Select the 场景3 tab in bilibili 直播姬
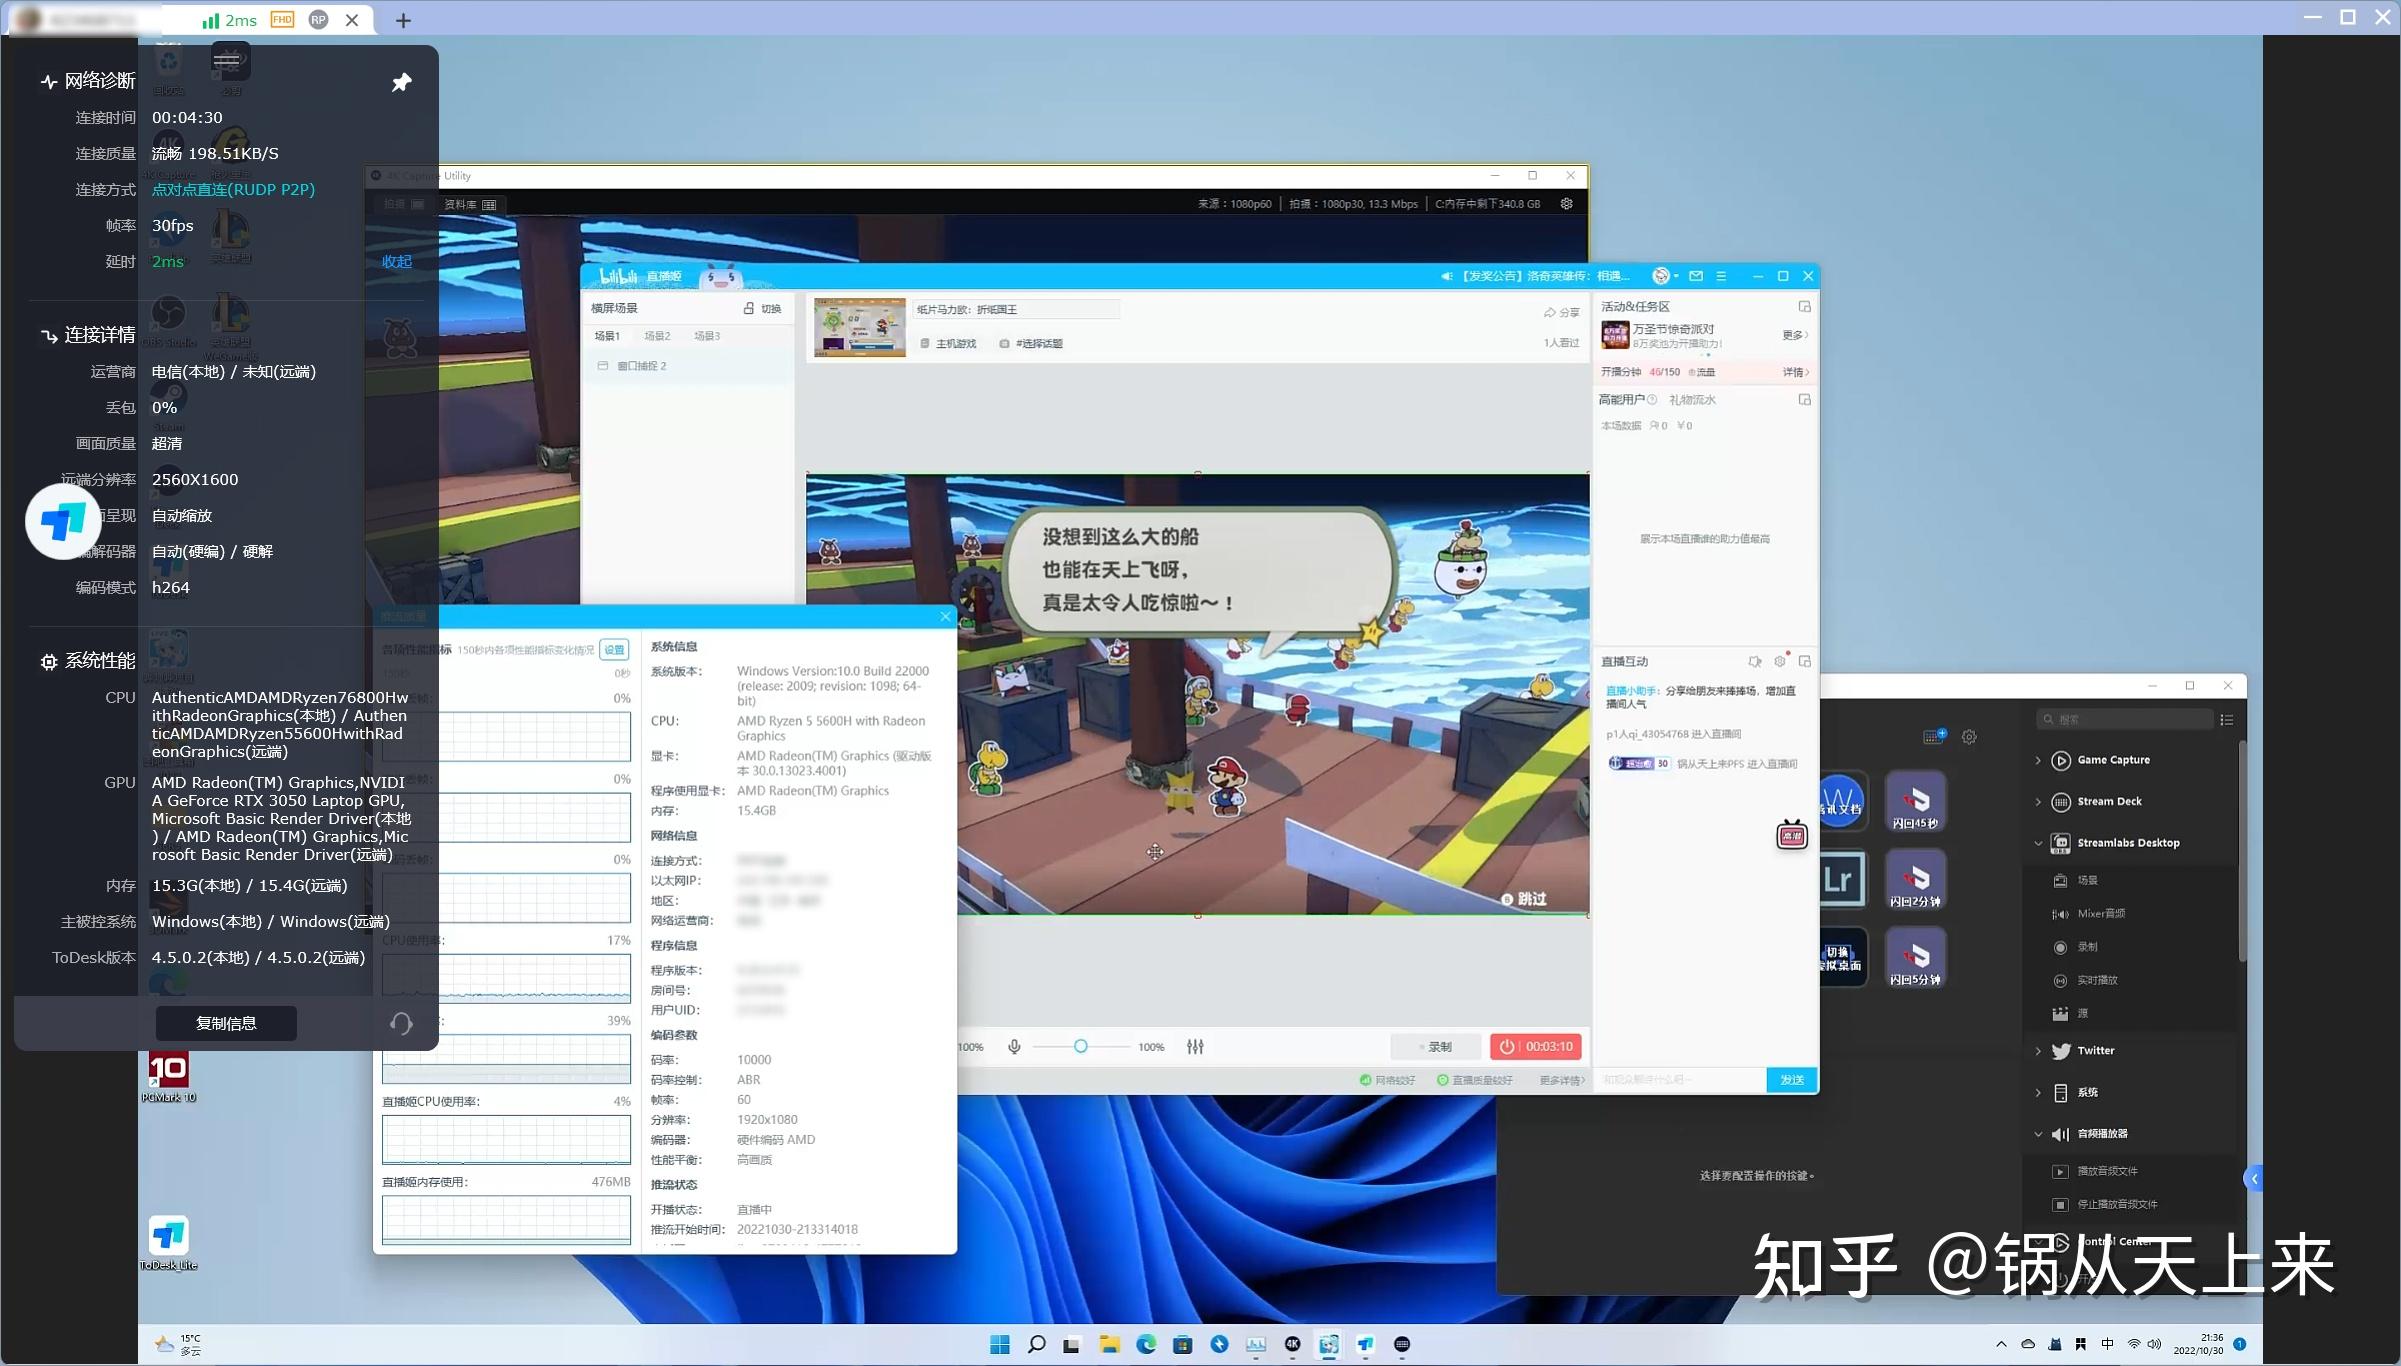 click(x=707, y=336)
